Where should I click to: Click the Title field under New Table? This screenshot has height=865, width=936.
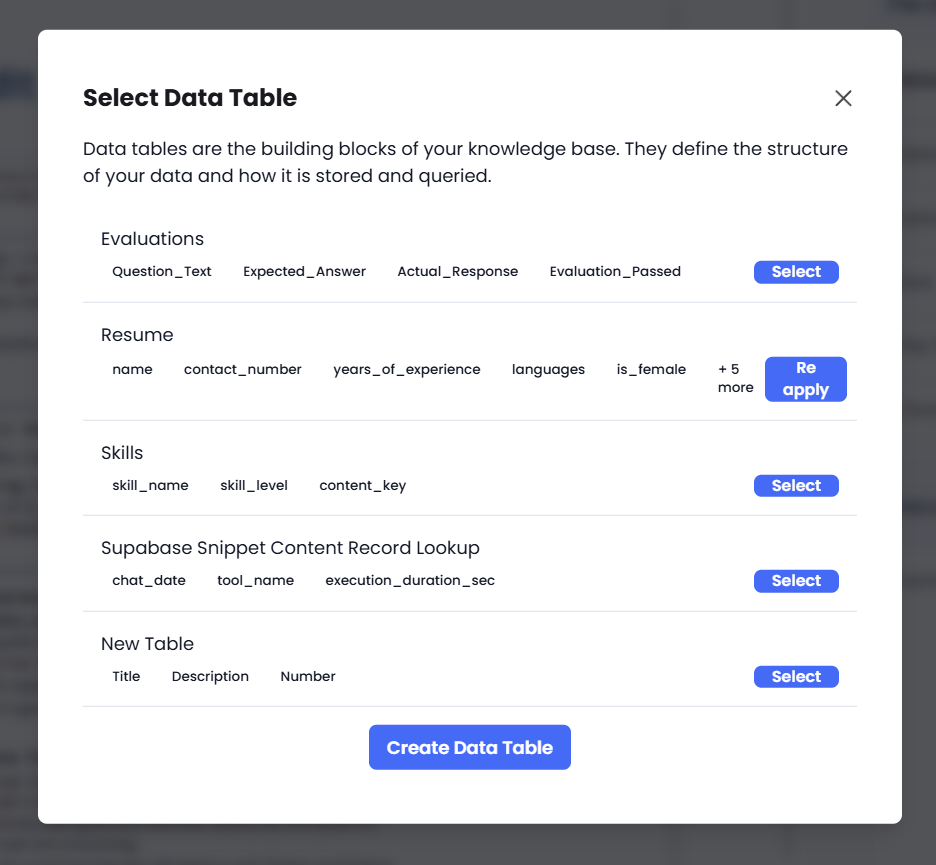(x=126, y=676)
